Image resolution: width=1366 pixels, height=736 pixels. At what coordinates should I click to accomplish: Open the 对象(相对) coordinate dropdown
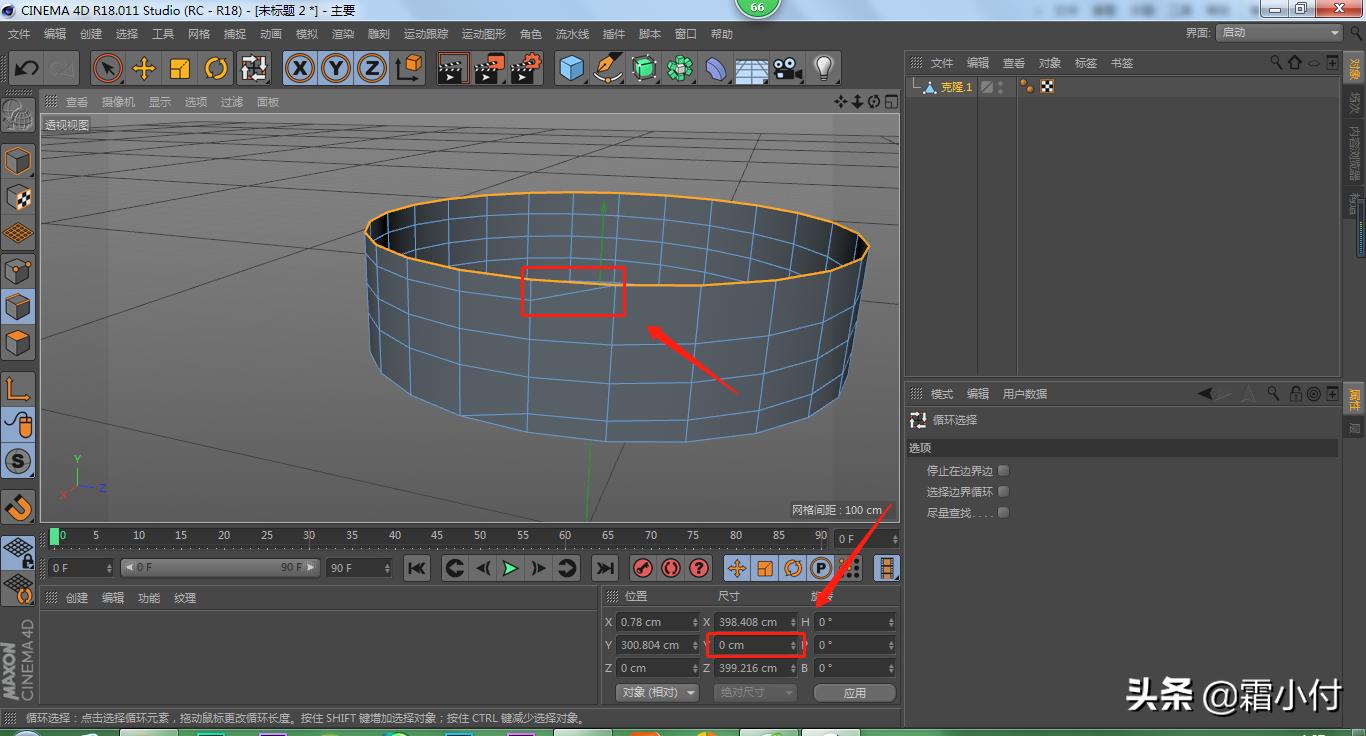coord(657,693)
